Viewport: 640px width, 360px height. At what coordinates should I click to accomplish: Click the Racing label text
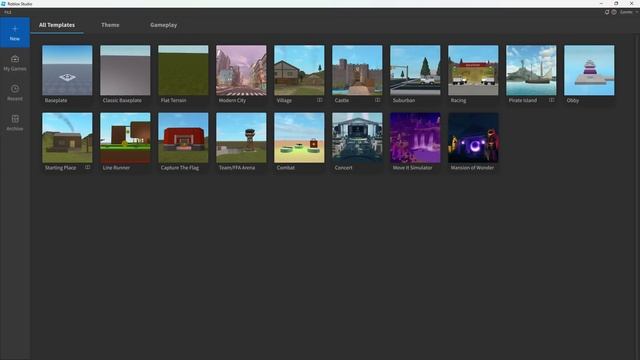(458, 100)
